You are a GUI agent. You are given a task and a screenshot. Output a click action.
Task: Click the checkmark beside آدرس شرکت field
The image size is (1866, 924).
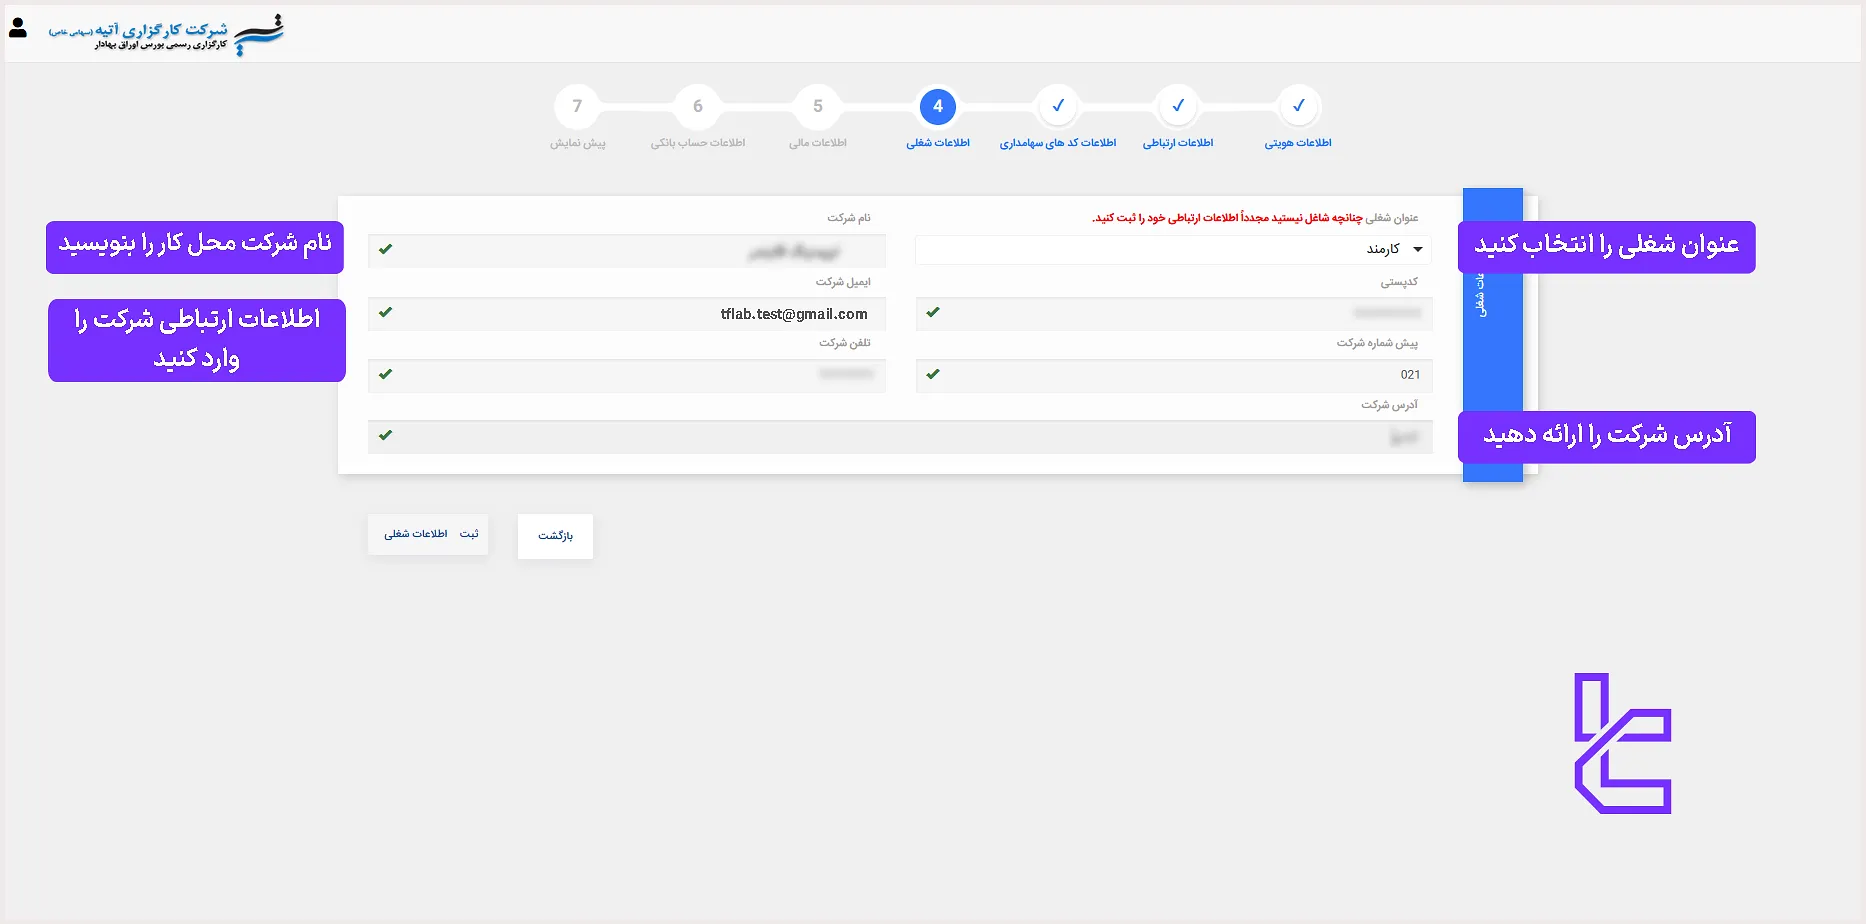click(x=386, y=437)
